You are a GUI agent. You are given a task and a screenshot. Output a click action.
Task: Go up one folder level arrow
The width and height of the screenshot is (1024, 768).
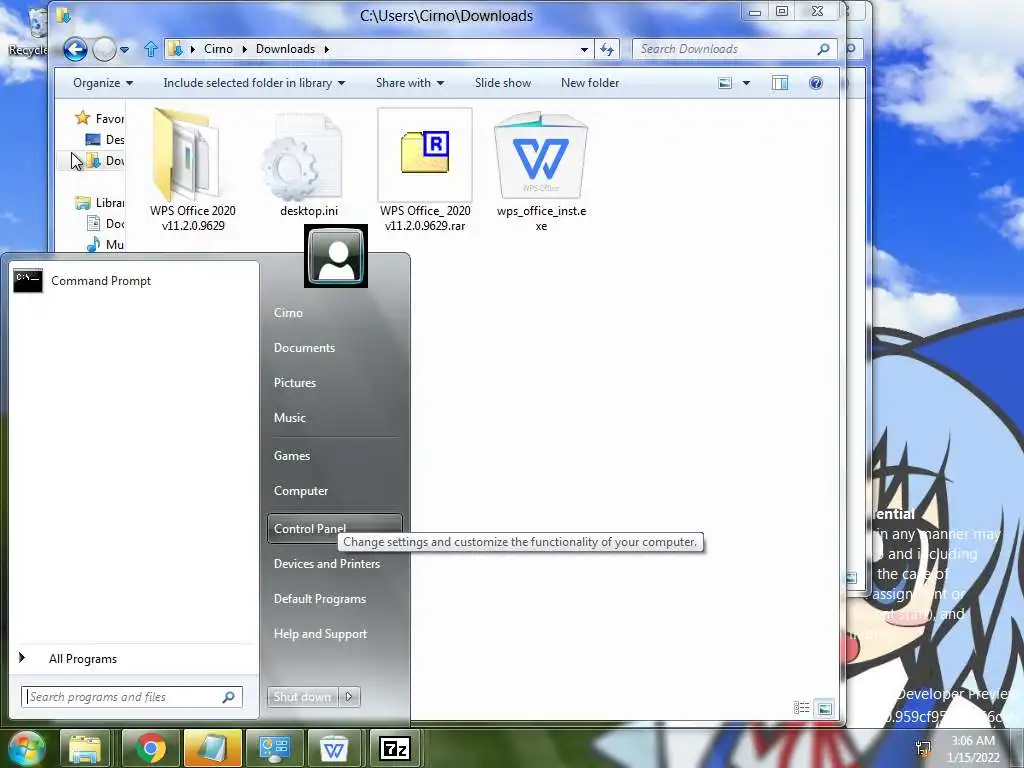(151, 49)
